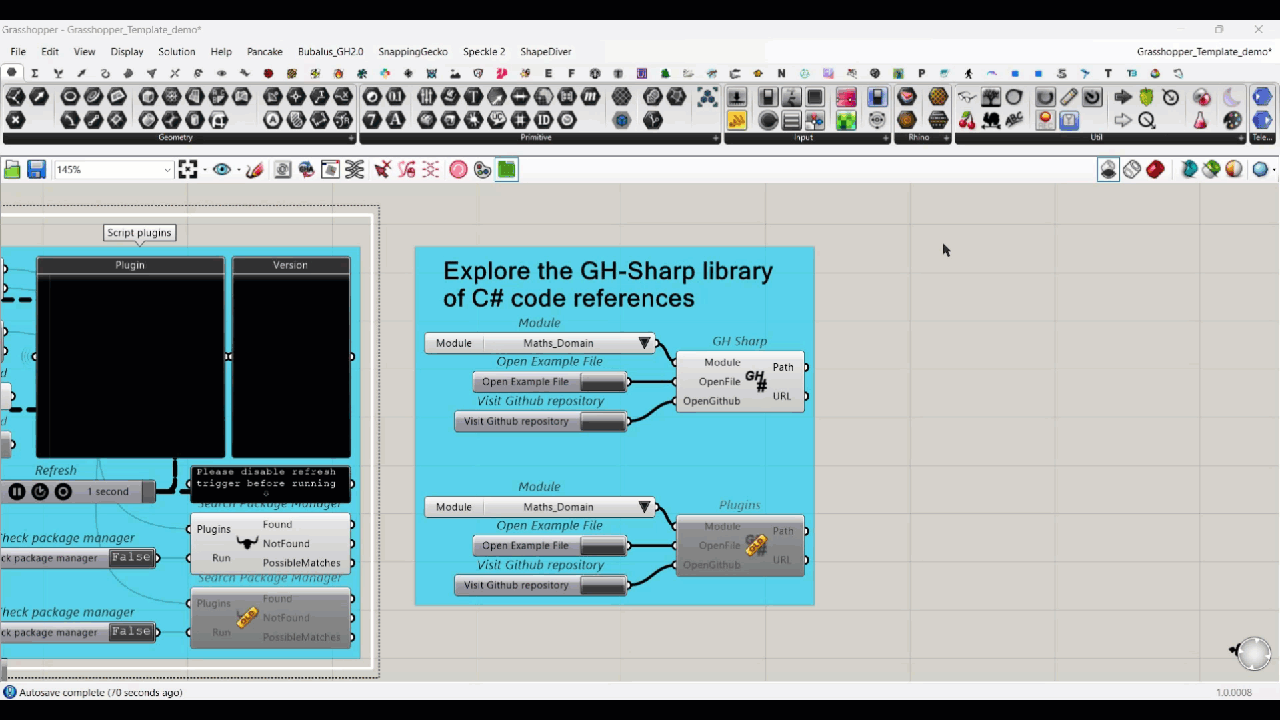
Task: Expand the Rhino panel with its plus
Action: (x=946, y=138)
